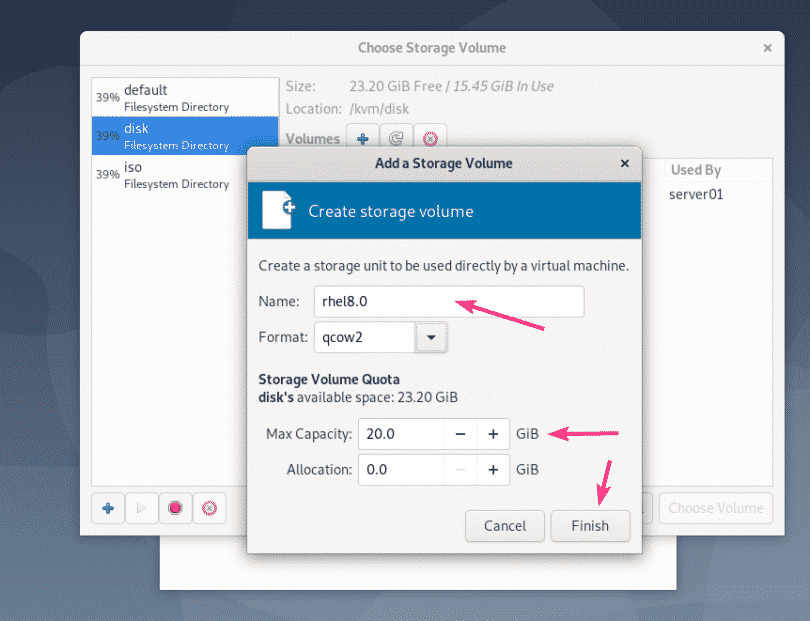The width and height of the screenshot is (810, 621).
Task: Open the Format dropdown showing qcow2
Action: (x=431, y=337)
